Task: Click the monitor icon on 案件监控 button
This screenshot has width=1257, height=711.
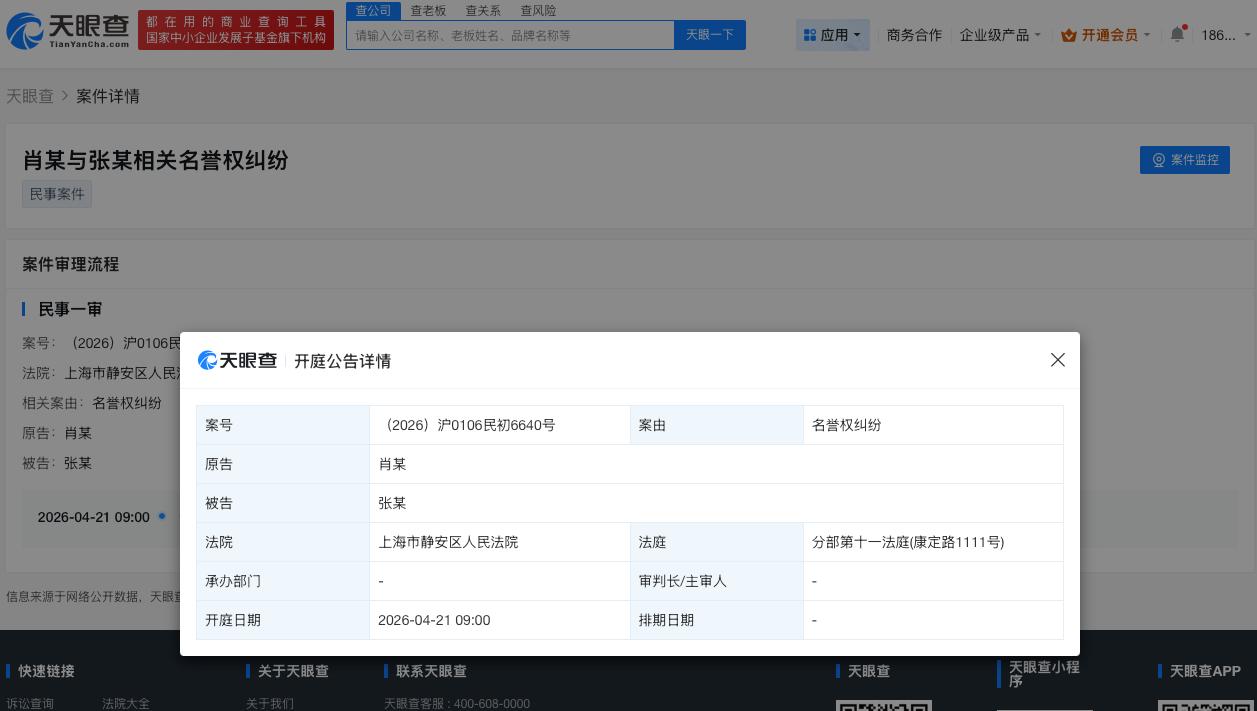Action: coord(1159,160)
